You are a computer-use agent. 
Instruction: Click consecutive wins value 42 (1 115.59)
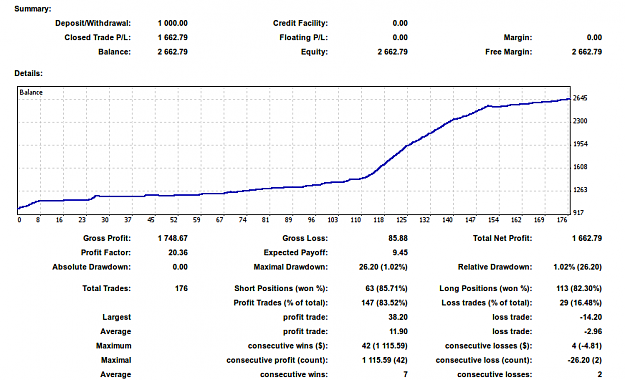pyautogui.click(x=384, y=346)
